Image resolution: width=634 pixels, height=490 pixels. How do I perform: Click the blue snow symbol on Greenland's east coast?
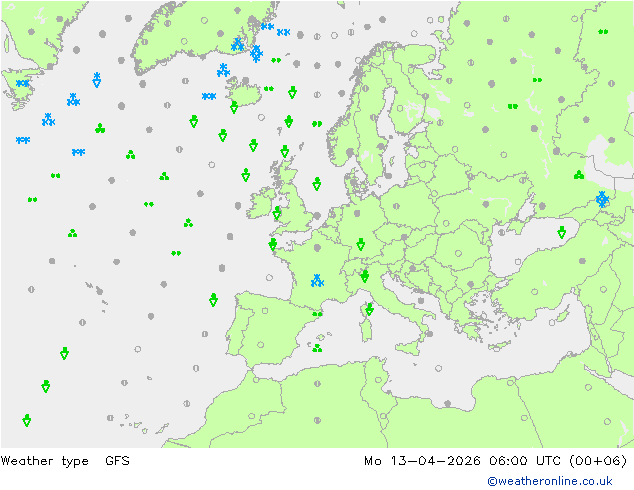pyautogui.click(x=237, y=45)
